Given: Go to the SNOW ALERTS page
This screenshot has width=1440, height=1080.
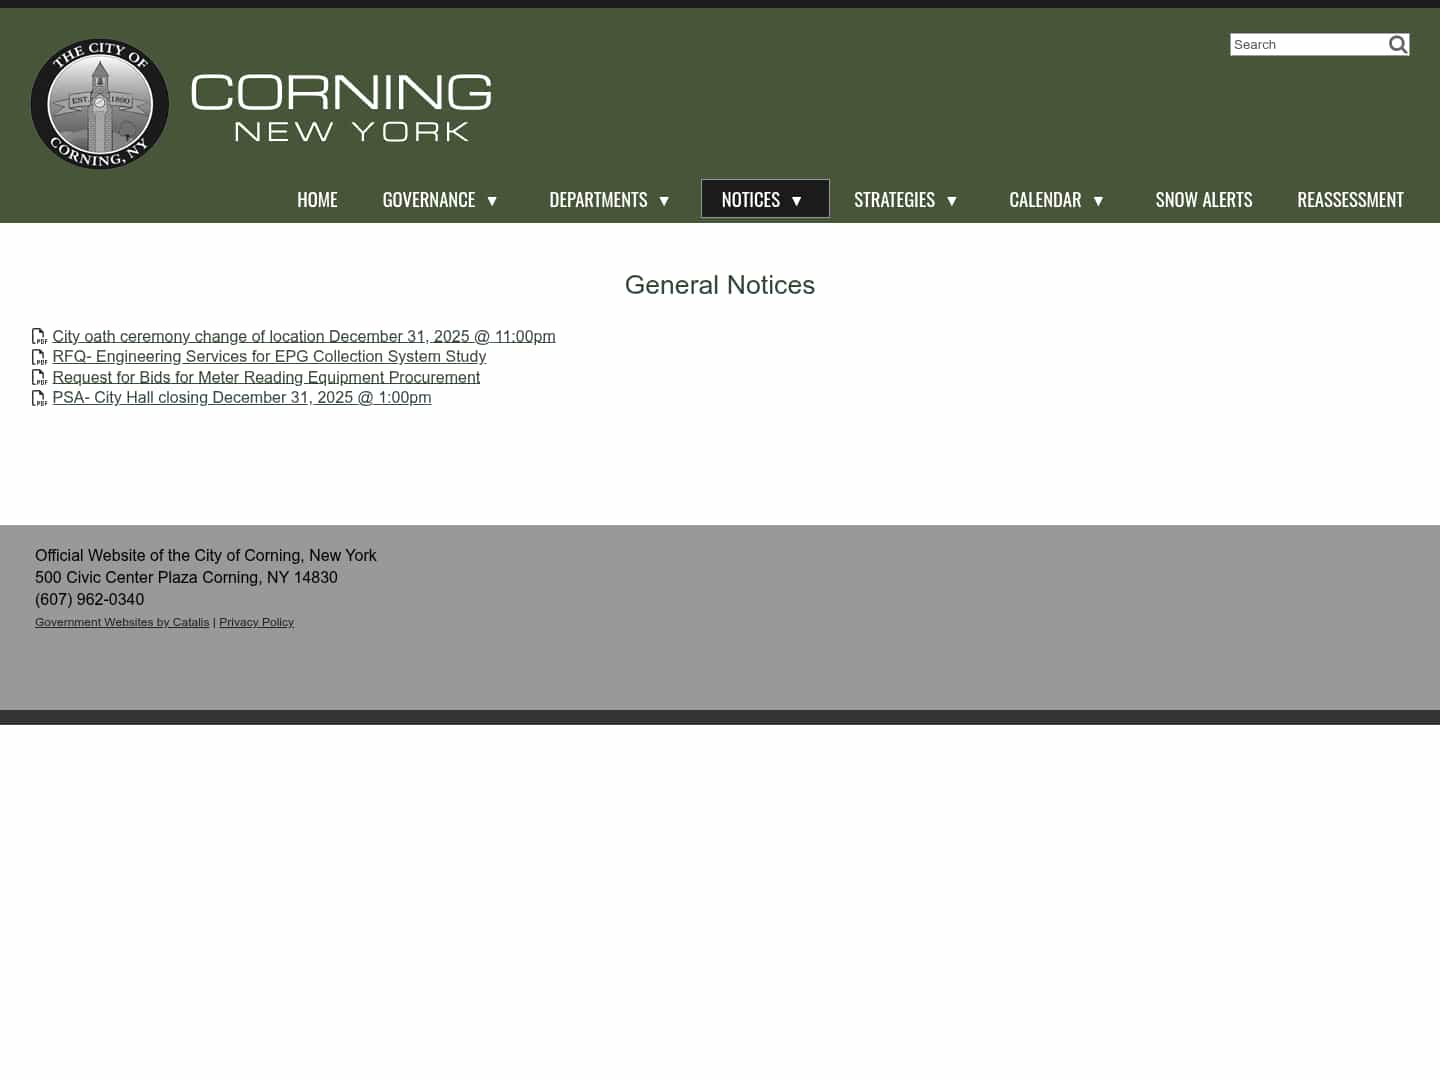Looking at the screenshot, I should point(1204,199).
